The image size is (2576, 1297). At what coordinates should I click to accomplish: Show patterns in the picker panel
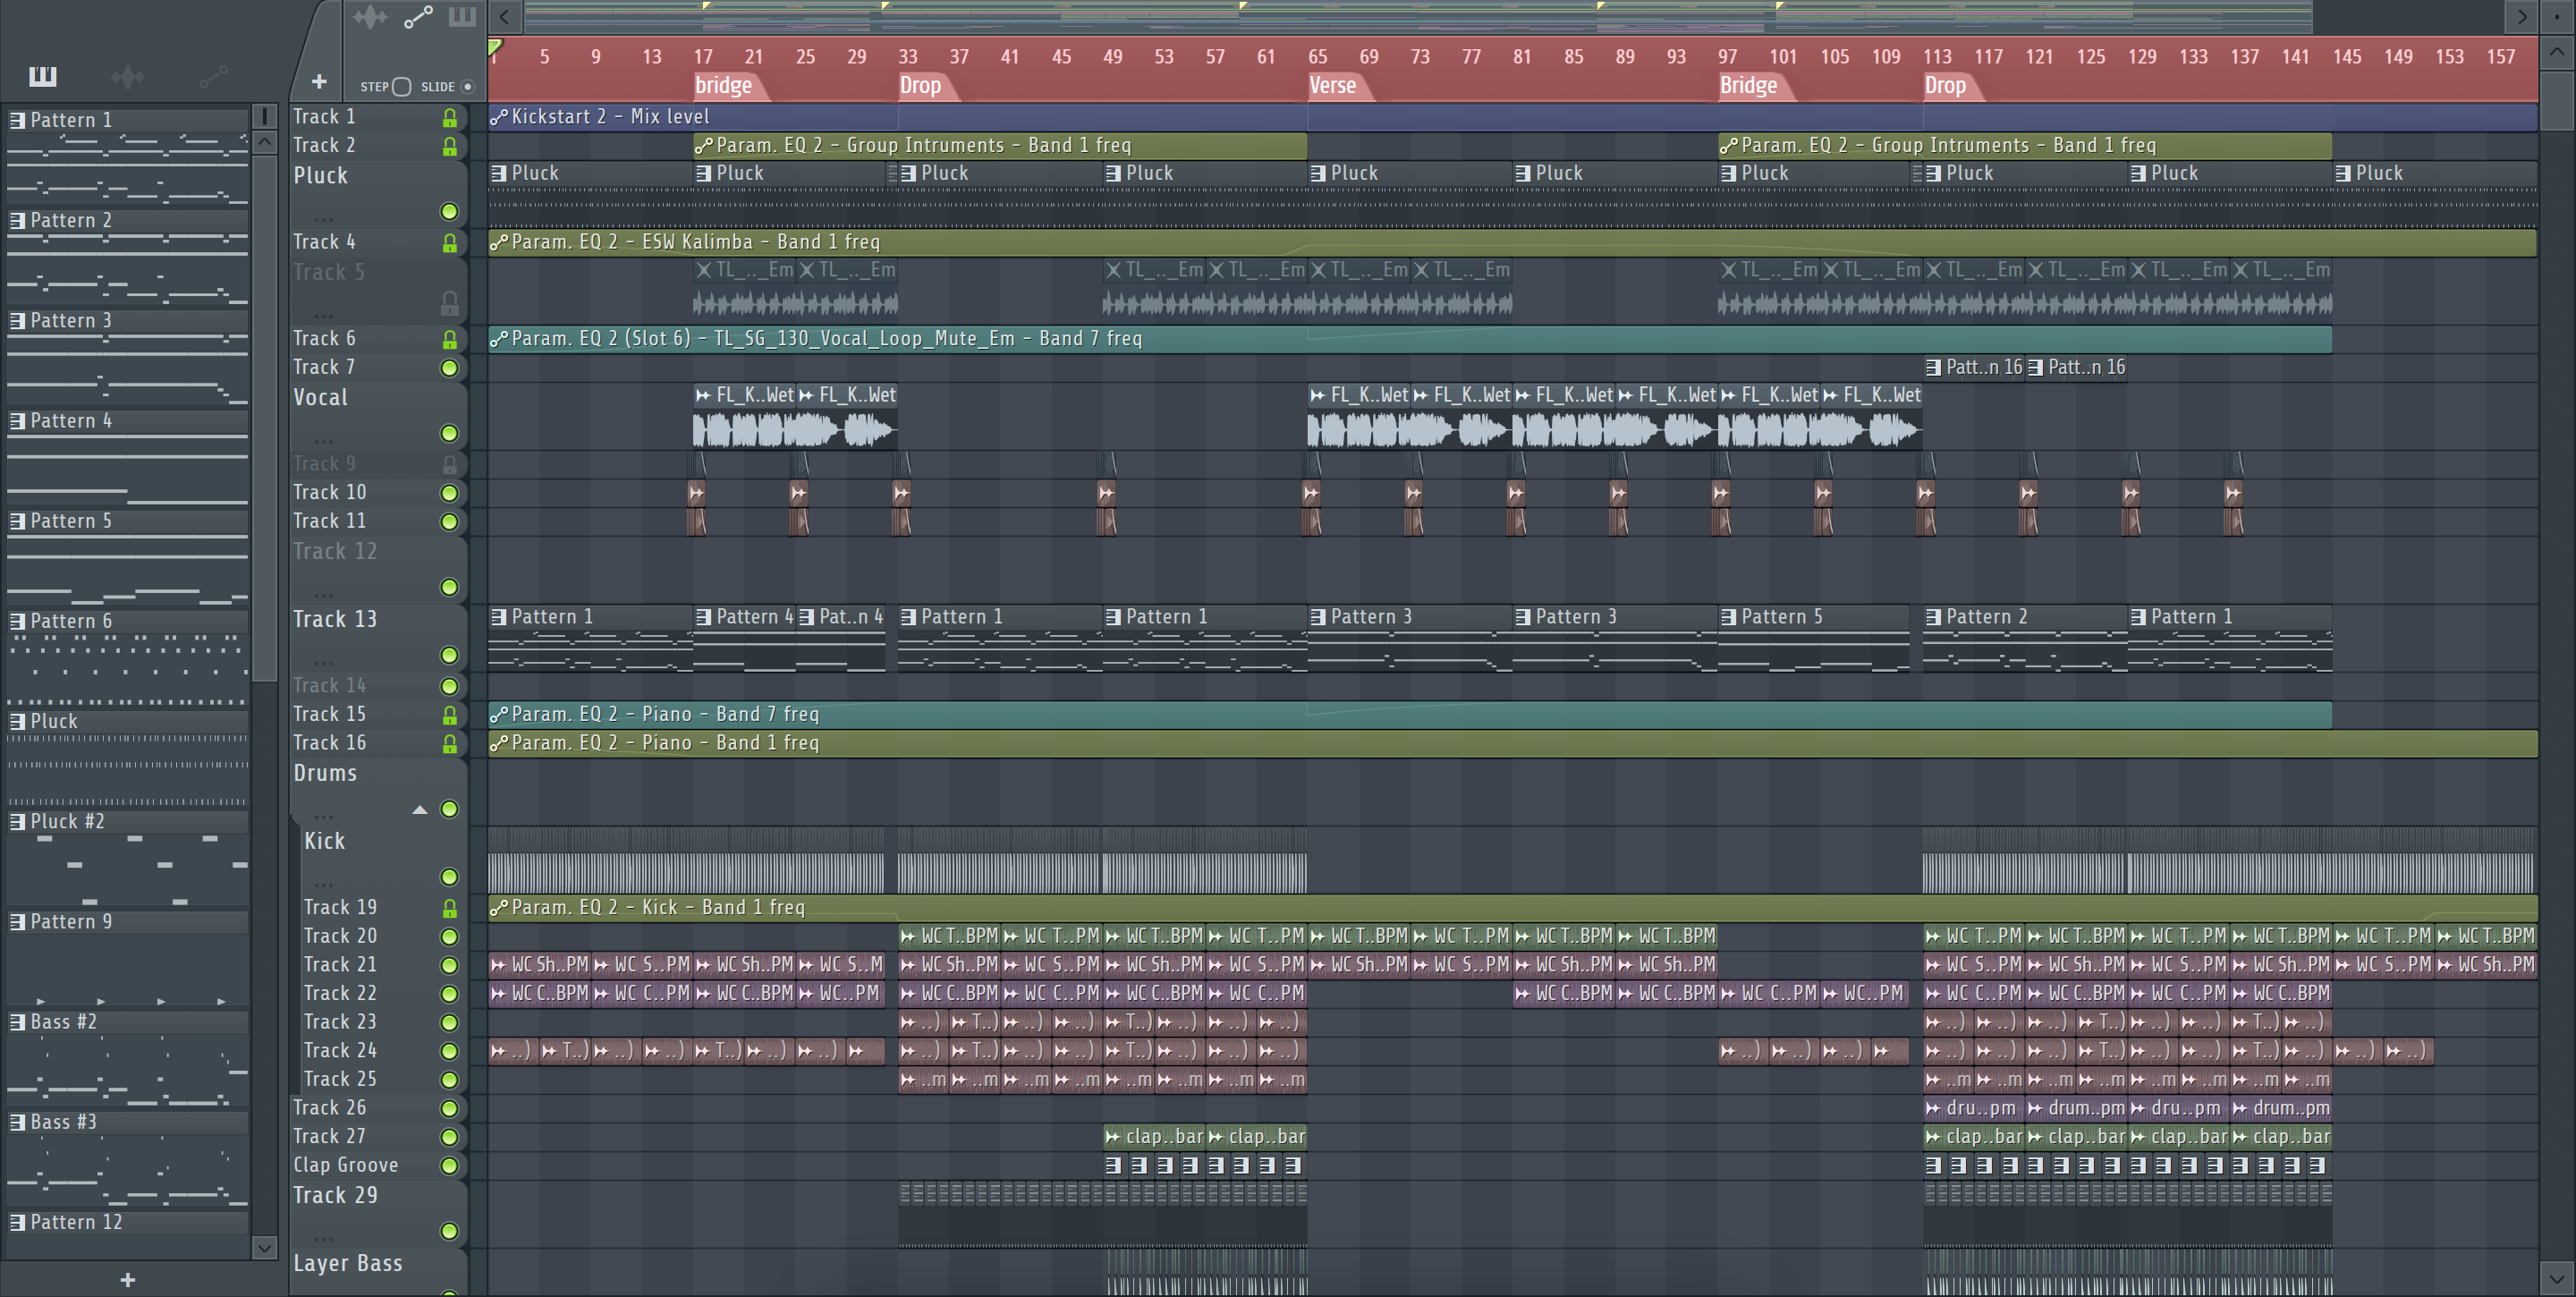(42, 76)
